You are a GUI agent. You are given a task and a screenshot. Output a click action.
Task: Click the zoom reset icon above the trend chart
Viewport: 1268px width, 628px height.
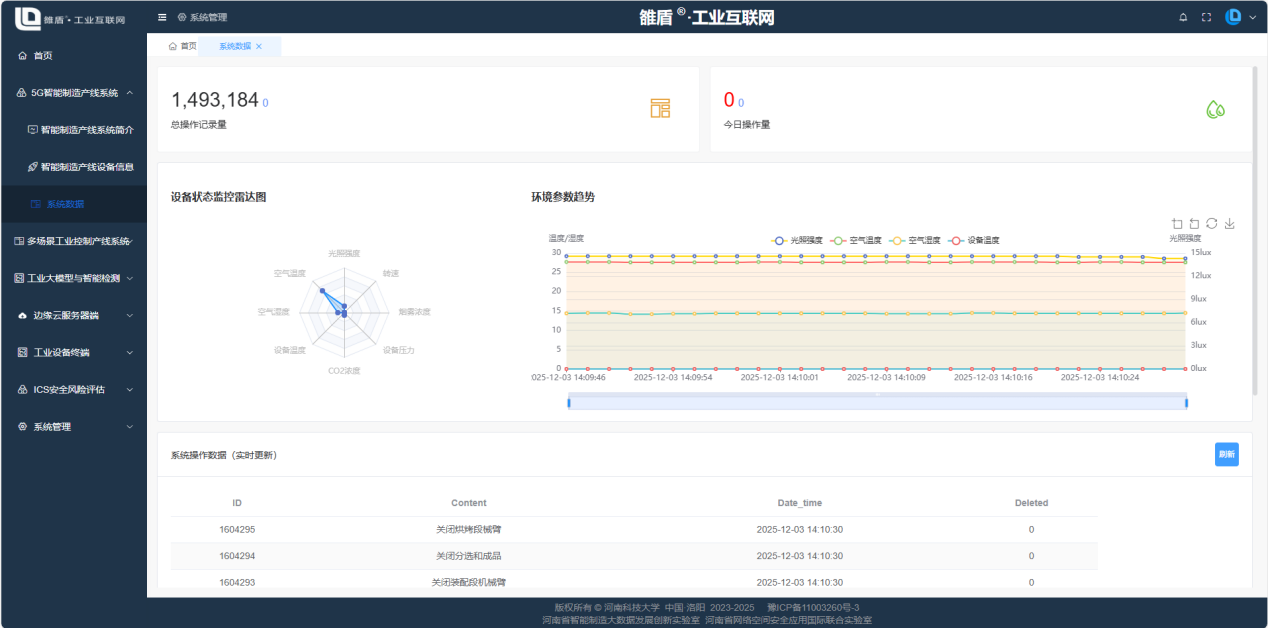pyautogui.click(x=1194, y=223)
